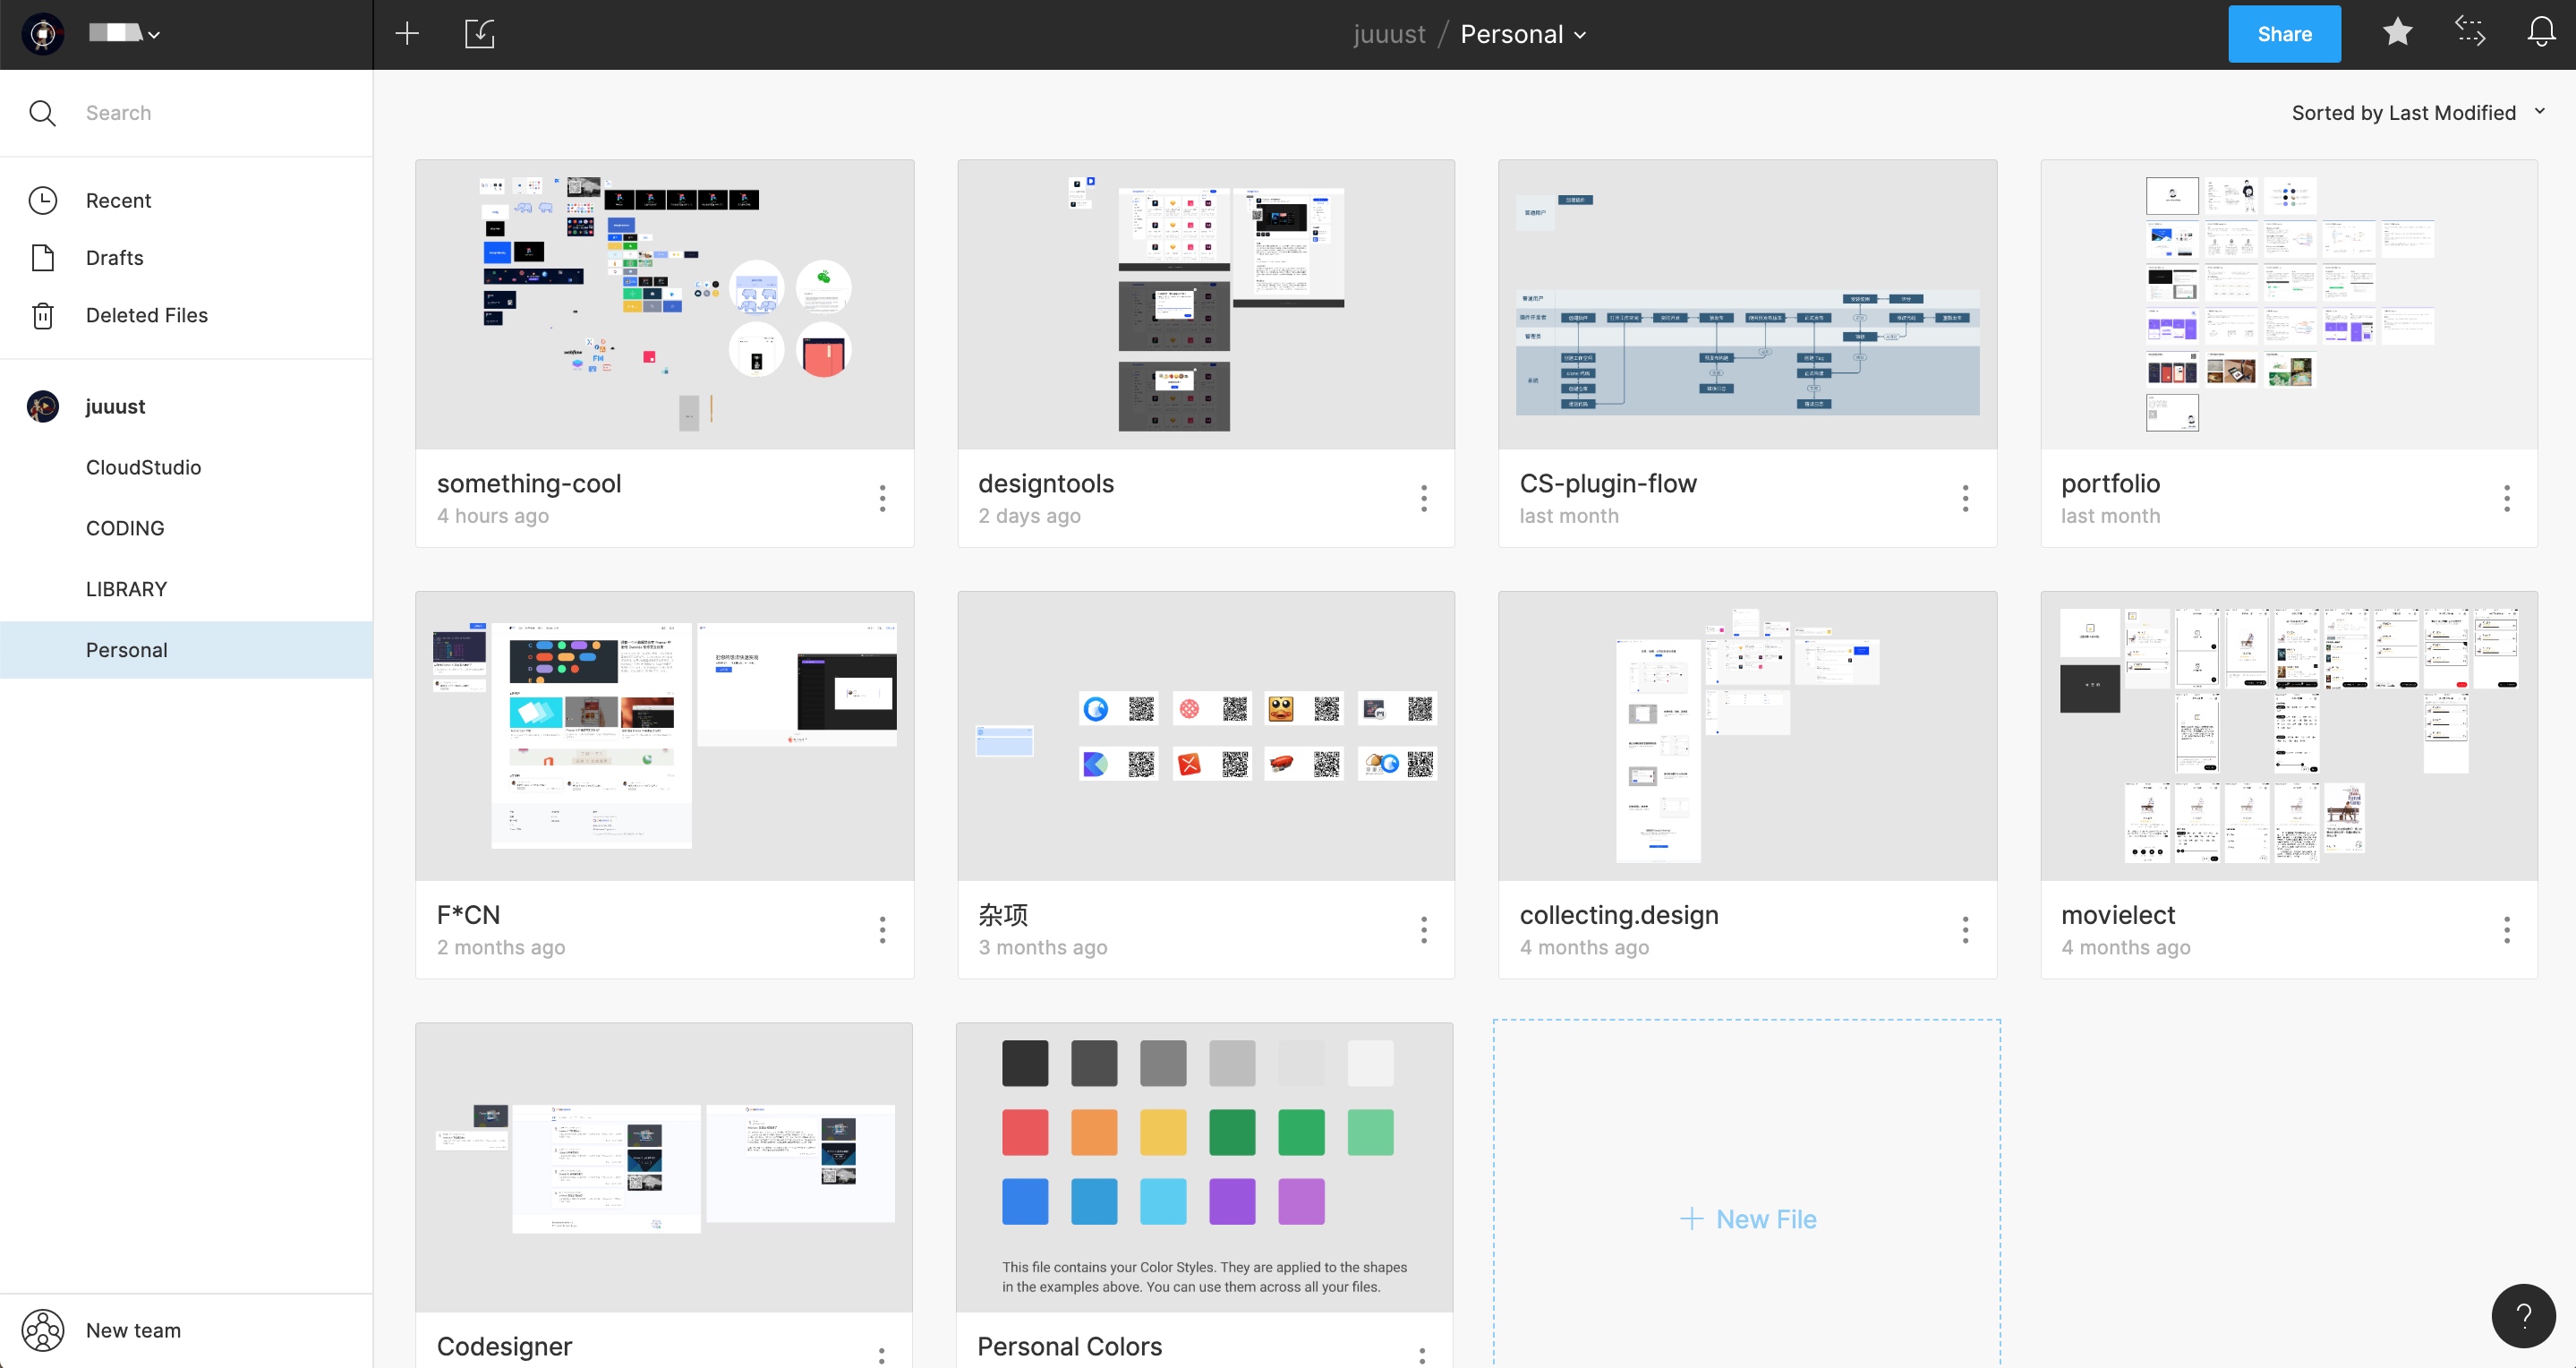Screen dimensions: 2576x1368
Task: Open options menu for designtools
Action: coord(1424,498)
